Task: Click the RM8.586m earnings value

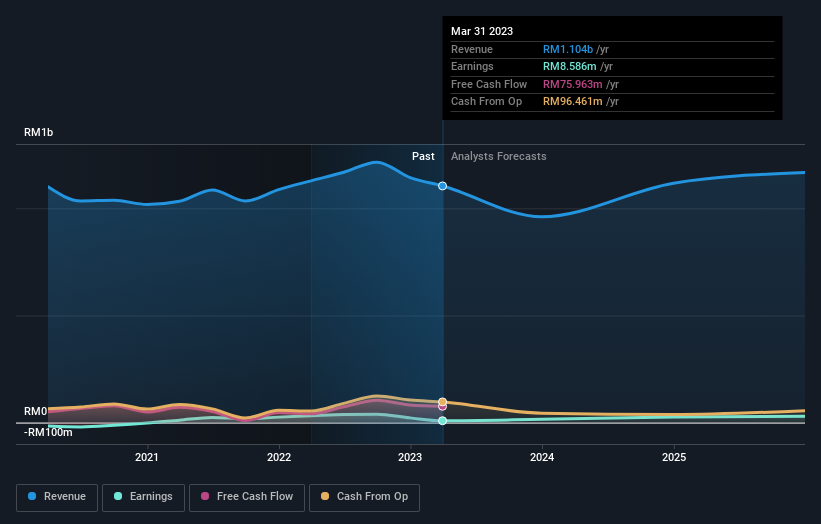Action: pyautogui.click(x=570, y=66)
